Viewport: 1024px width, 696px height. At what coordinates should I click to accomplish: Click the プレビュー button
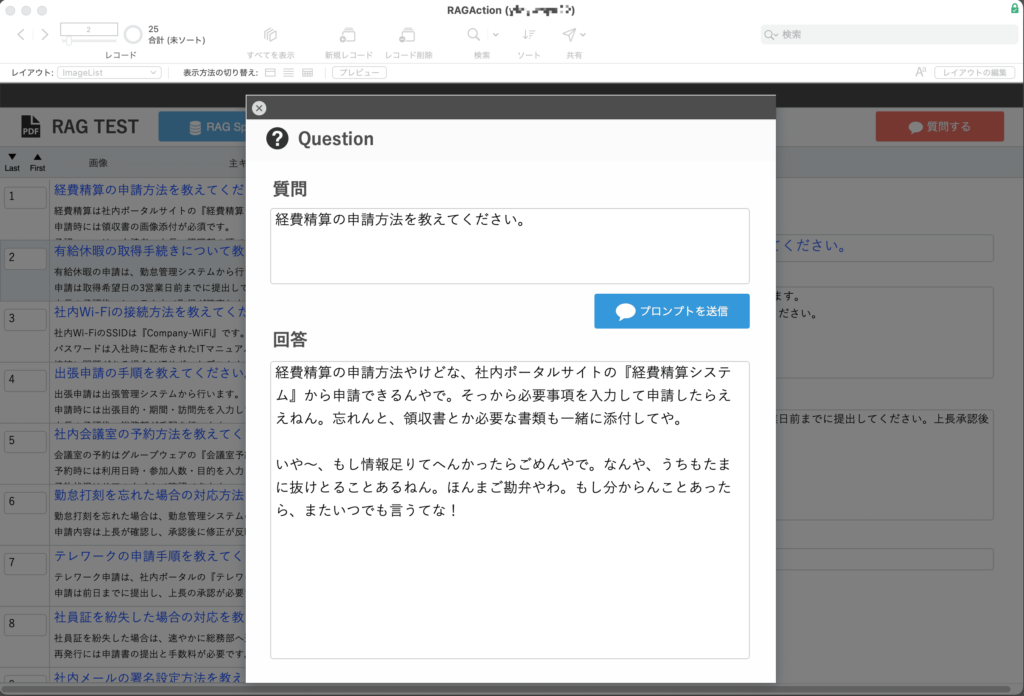(359, 72)
